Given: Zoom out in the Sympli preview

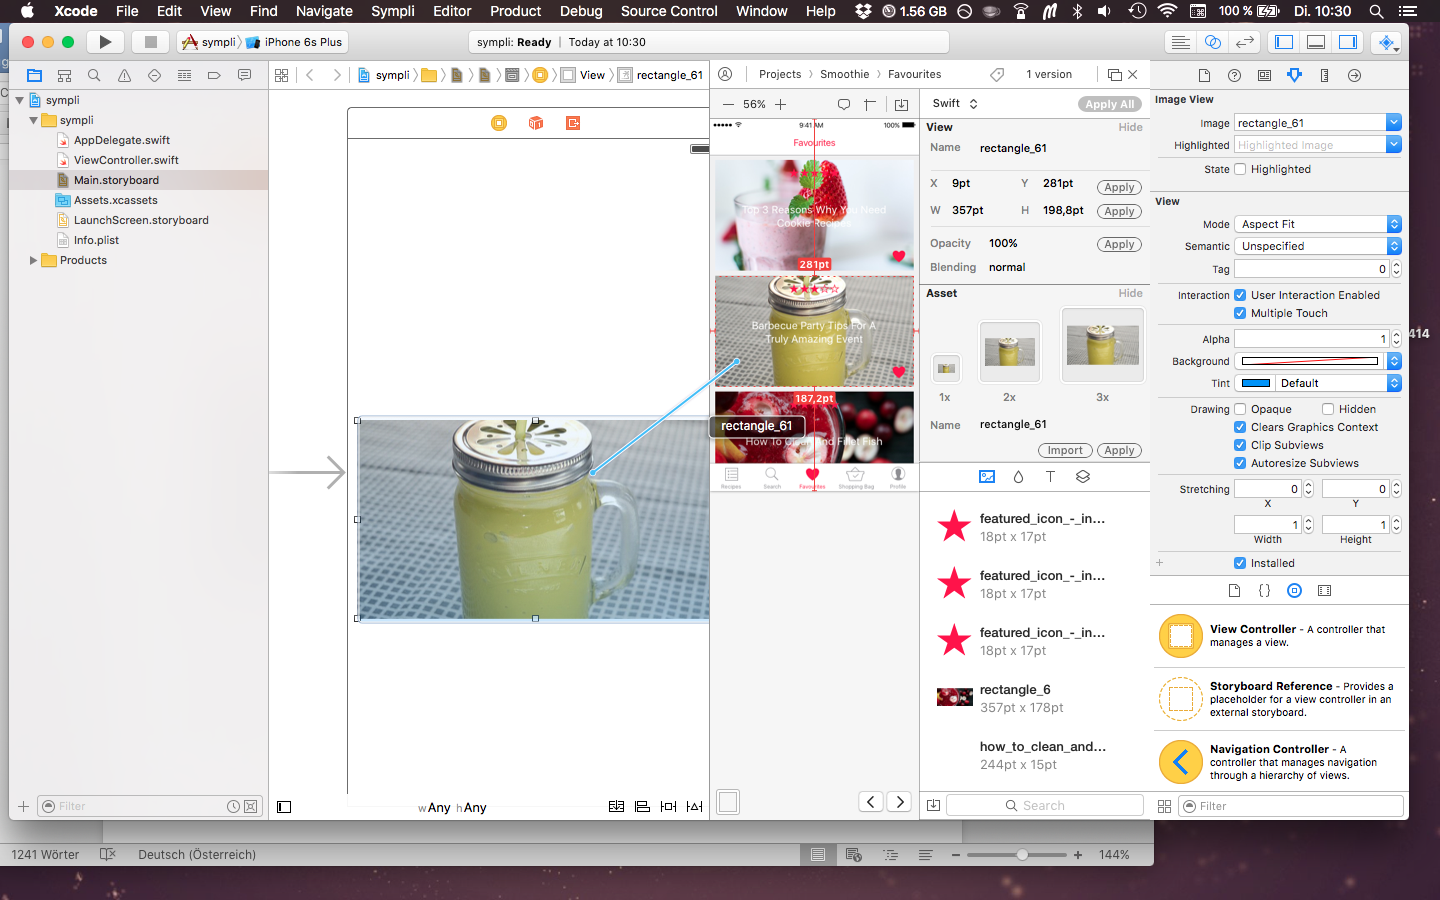Looking at the screenshot, I should 728,104.
